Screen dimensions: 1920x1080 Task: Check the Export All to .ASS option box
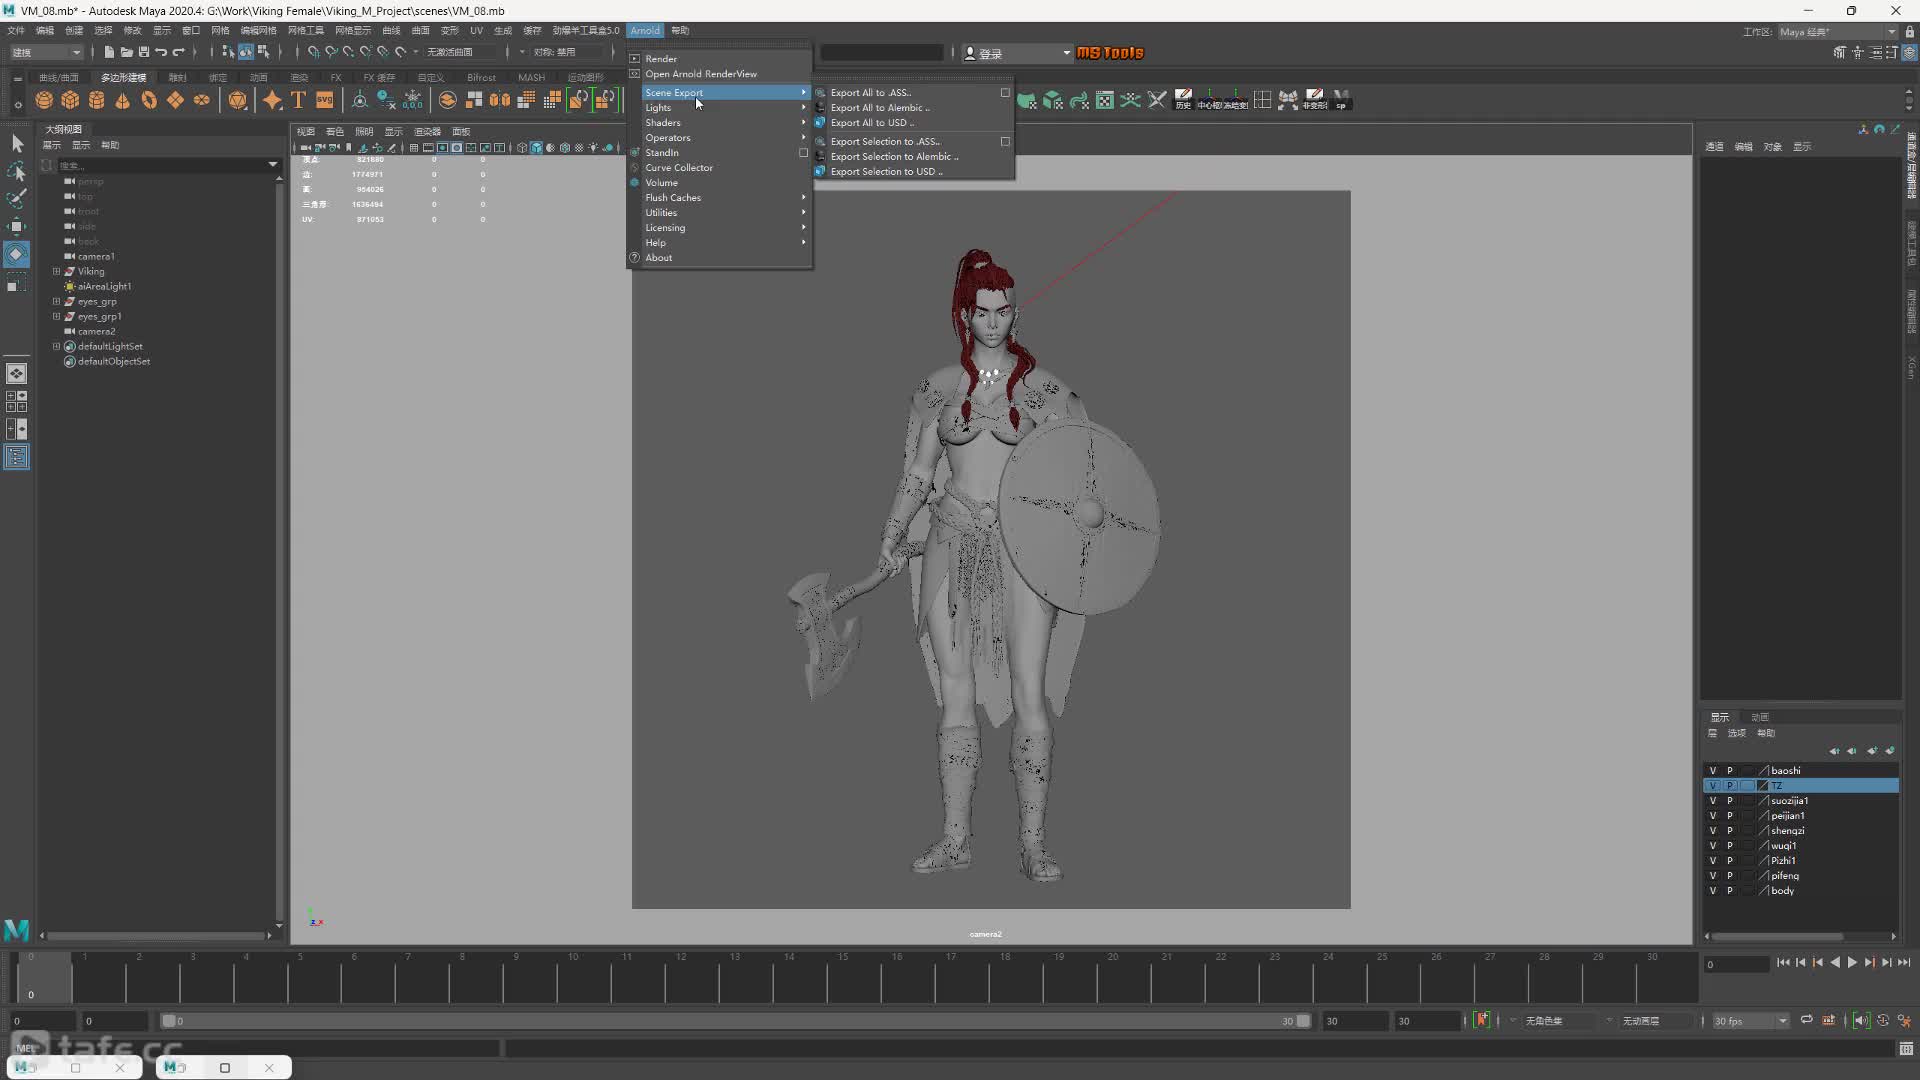point(1005,93)
